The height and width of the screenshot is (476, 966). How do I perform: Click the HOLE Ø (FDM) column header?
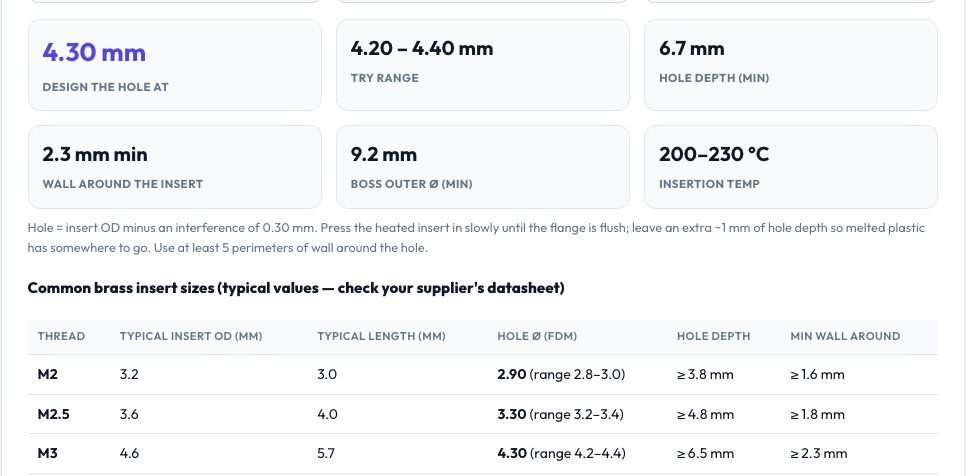pyautogui.click(x=537, y=336)
